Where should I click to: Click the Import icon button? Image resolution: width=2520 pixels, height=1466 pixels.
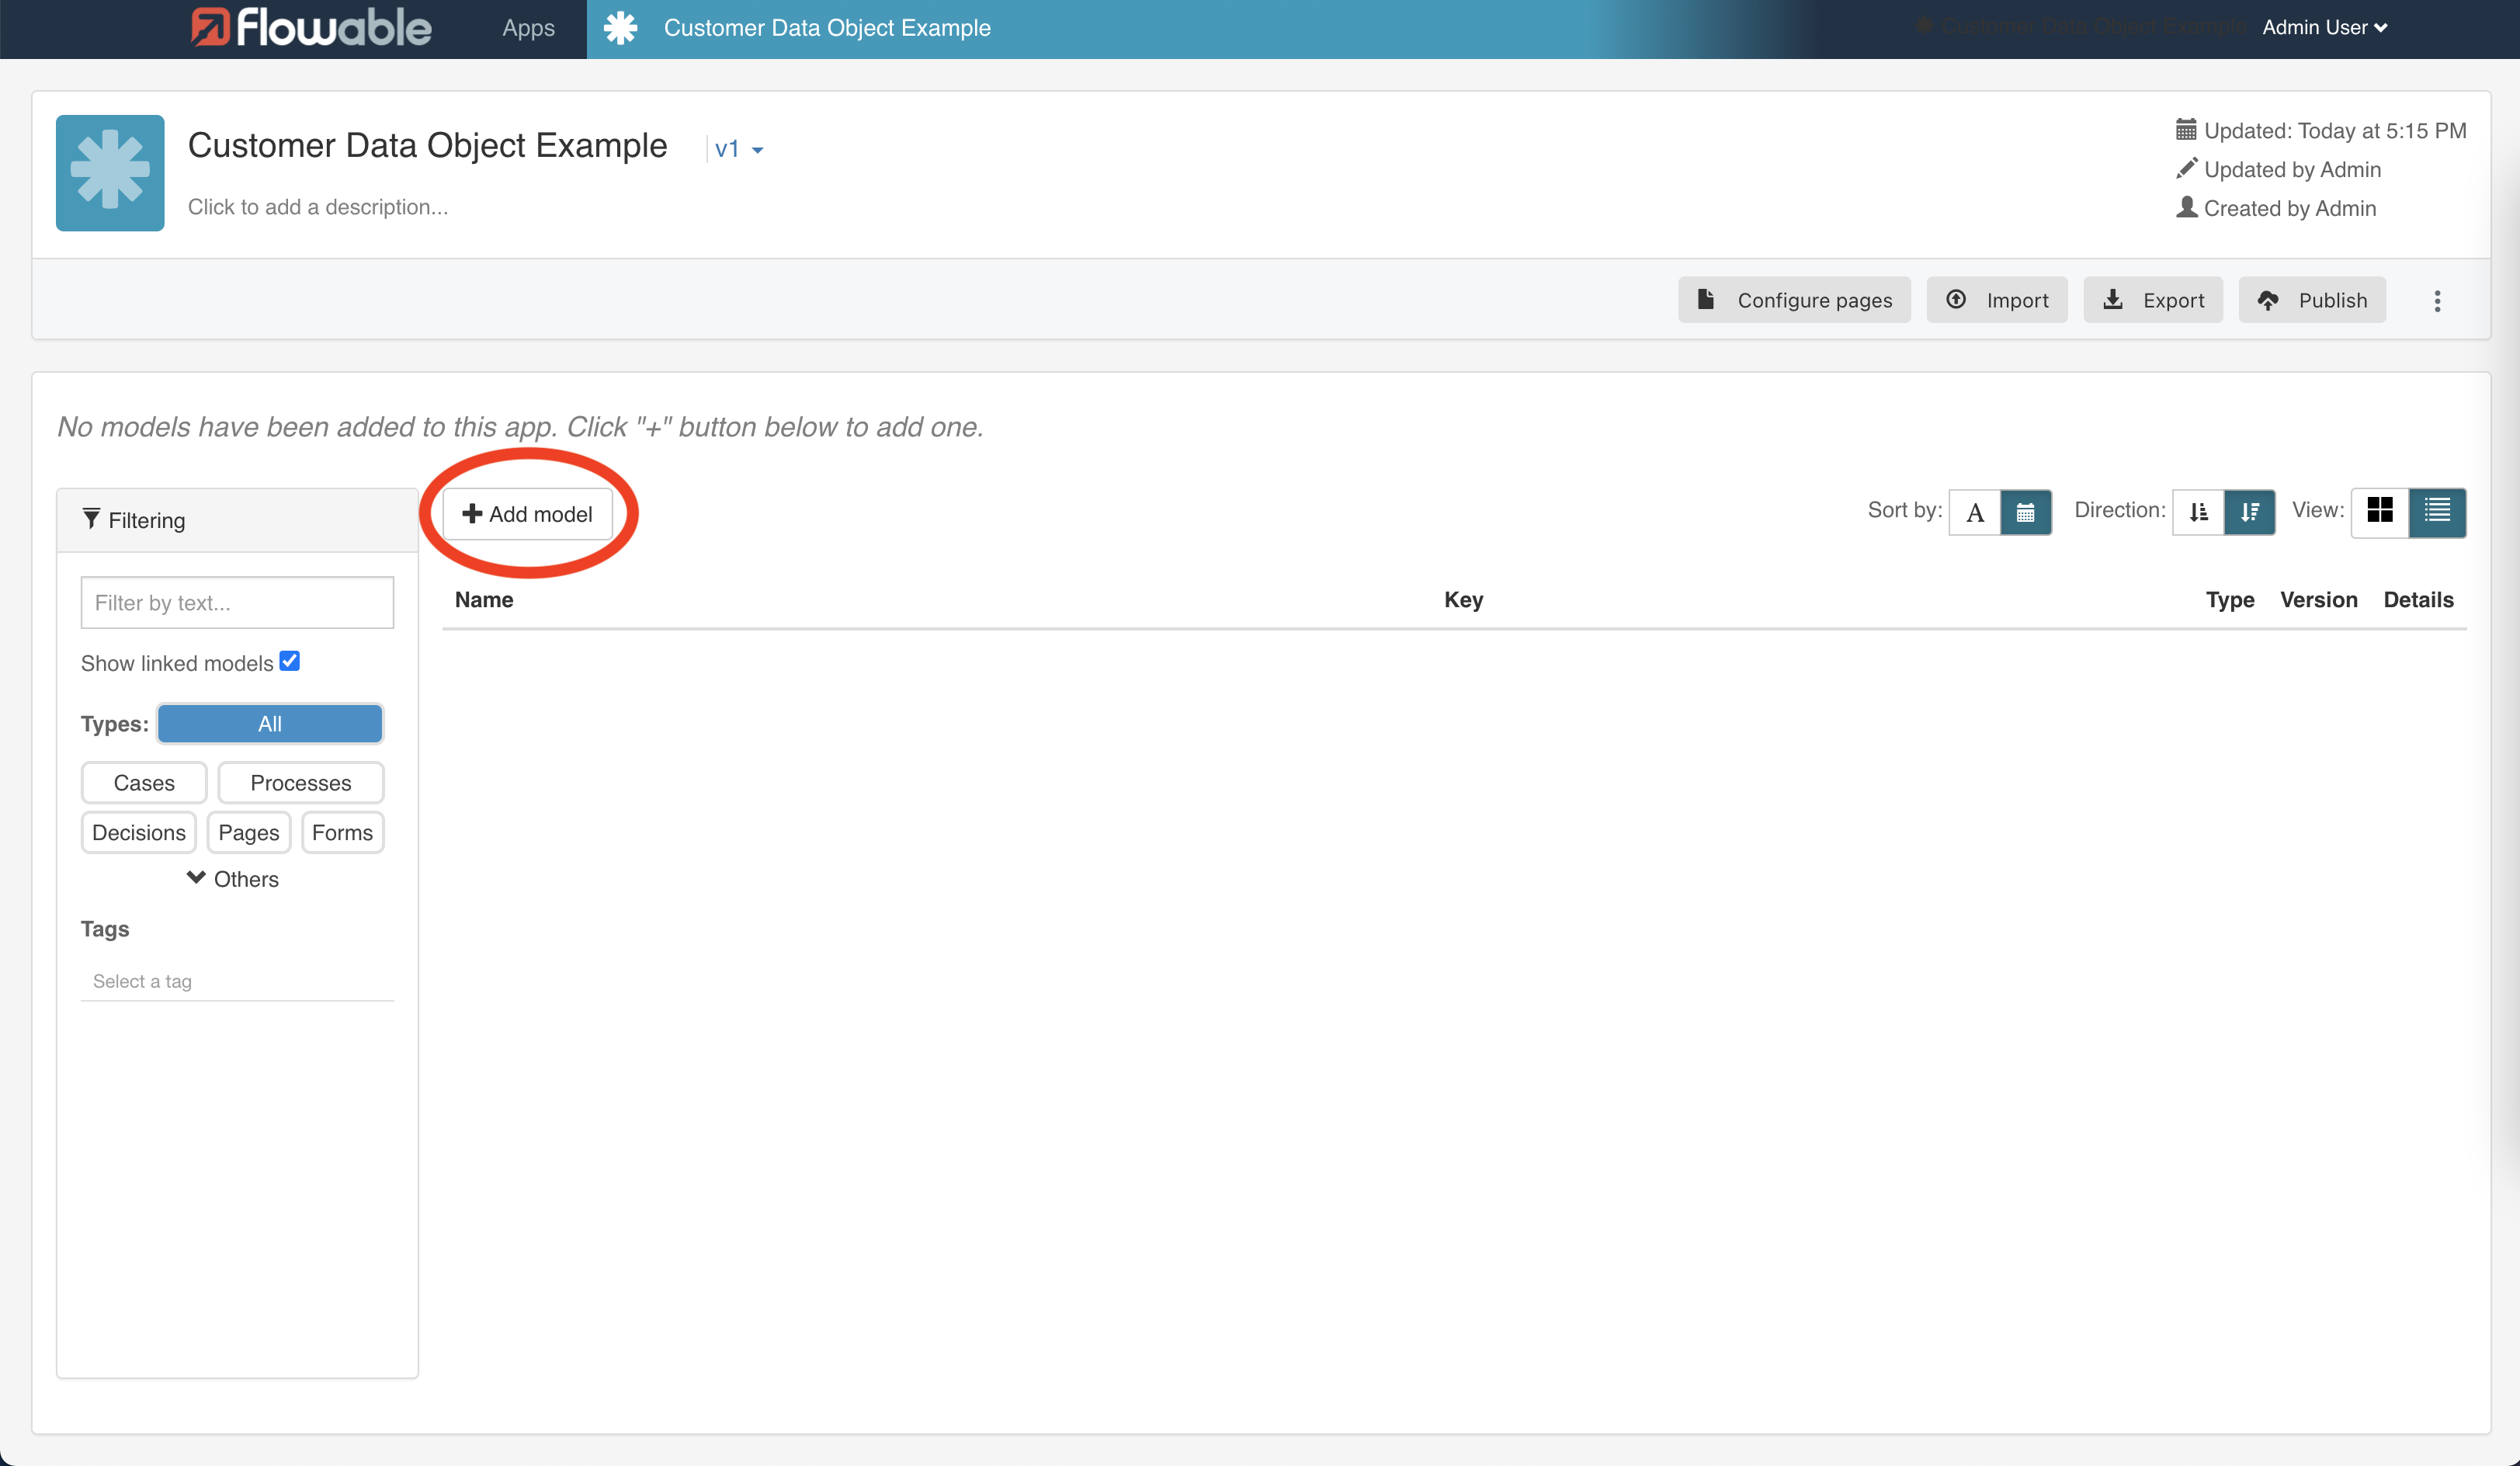1996,300
